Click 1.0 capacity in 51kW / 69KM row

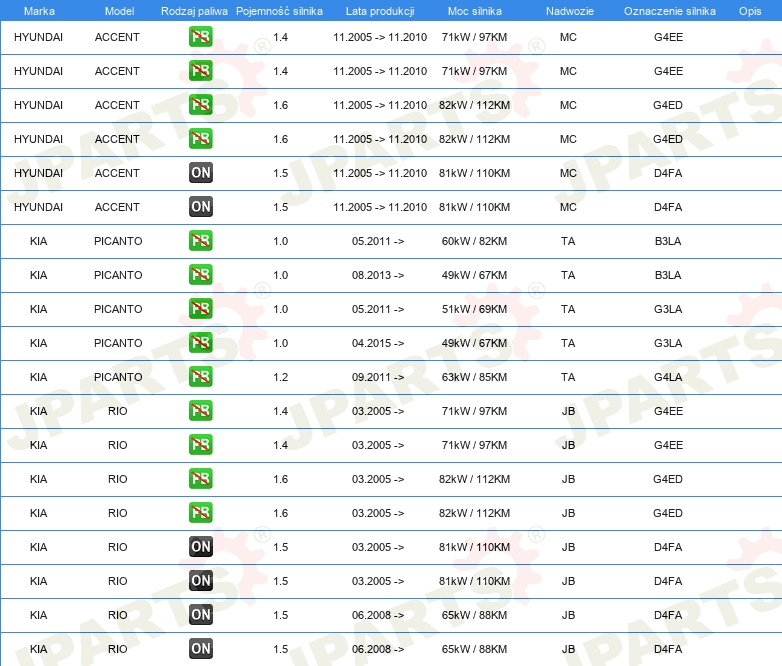click(x=280, y=309)
